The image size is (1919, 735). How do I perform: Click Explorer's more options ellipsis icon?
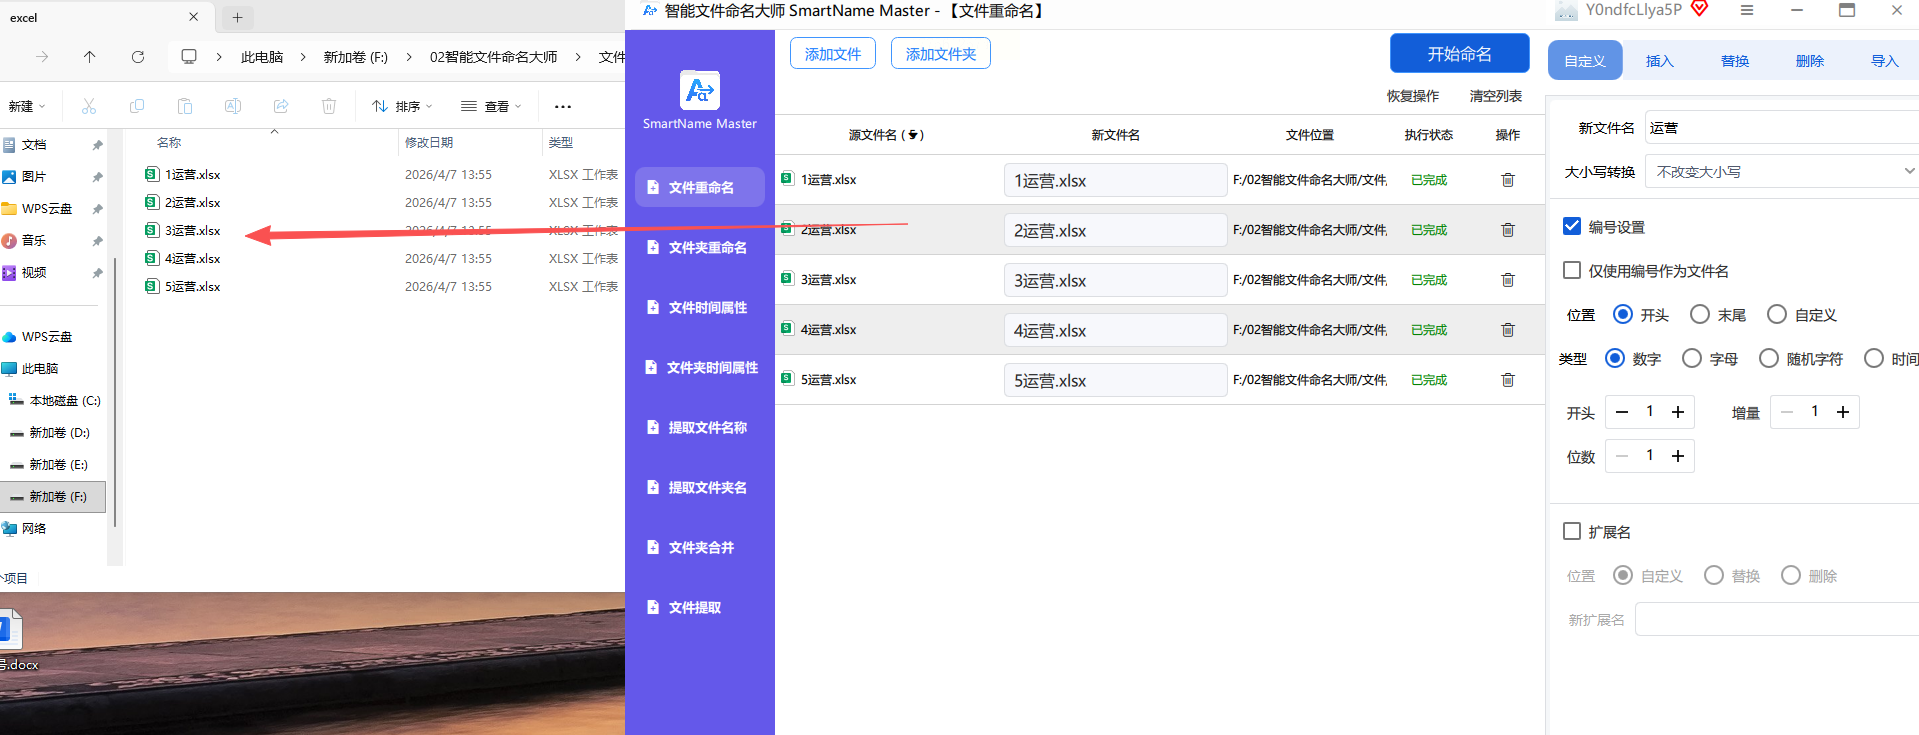click(x=563, y=106)
